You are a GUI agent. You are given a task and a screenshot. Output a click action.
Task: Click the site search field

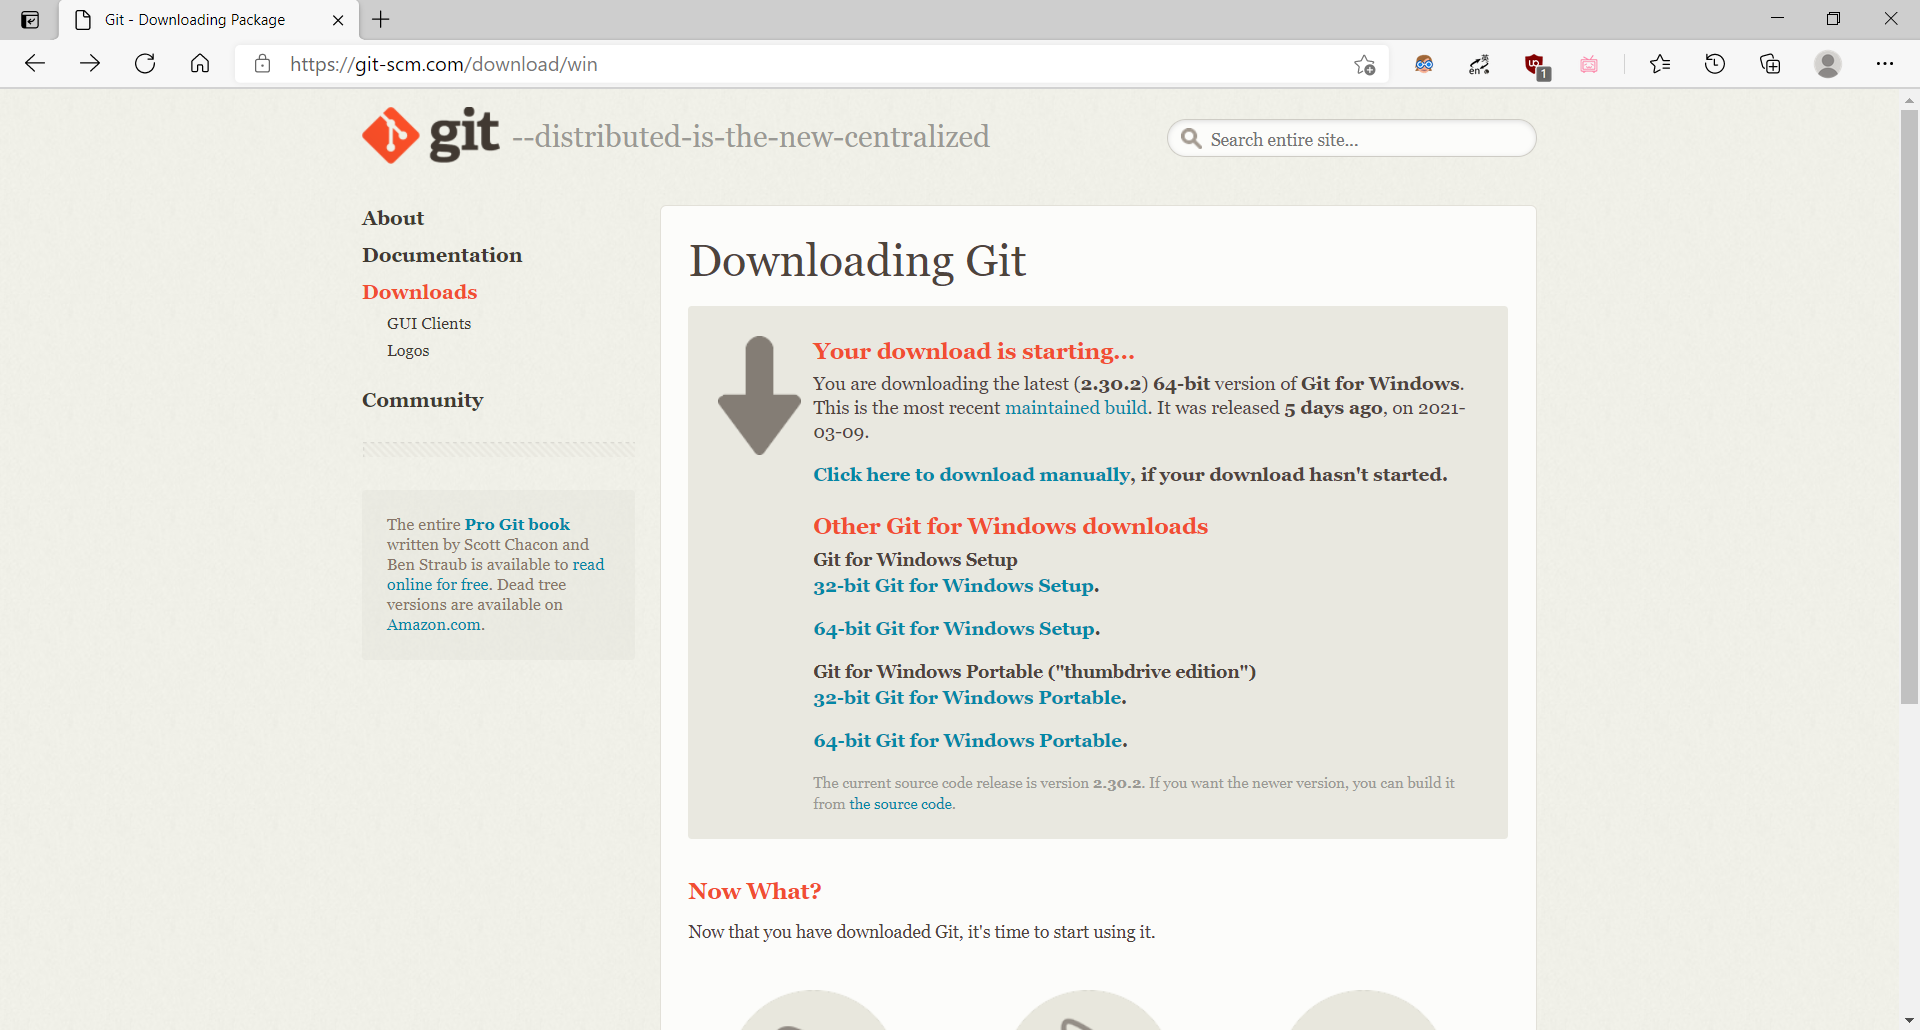click(1350, 139)
